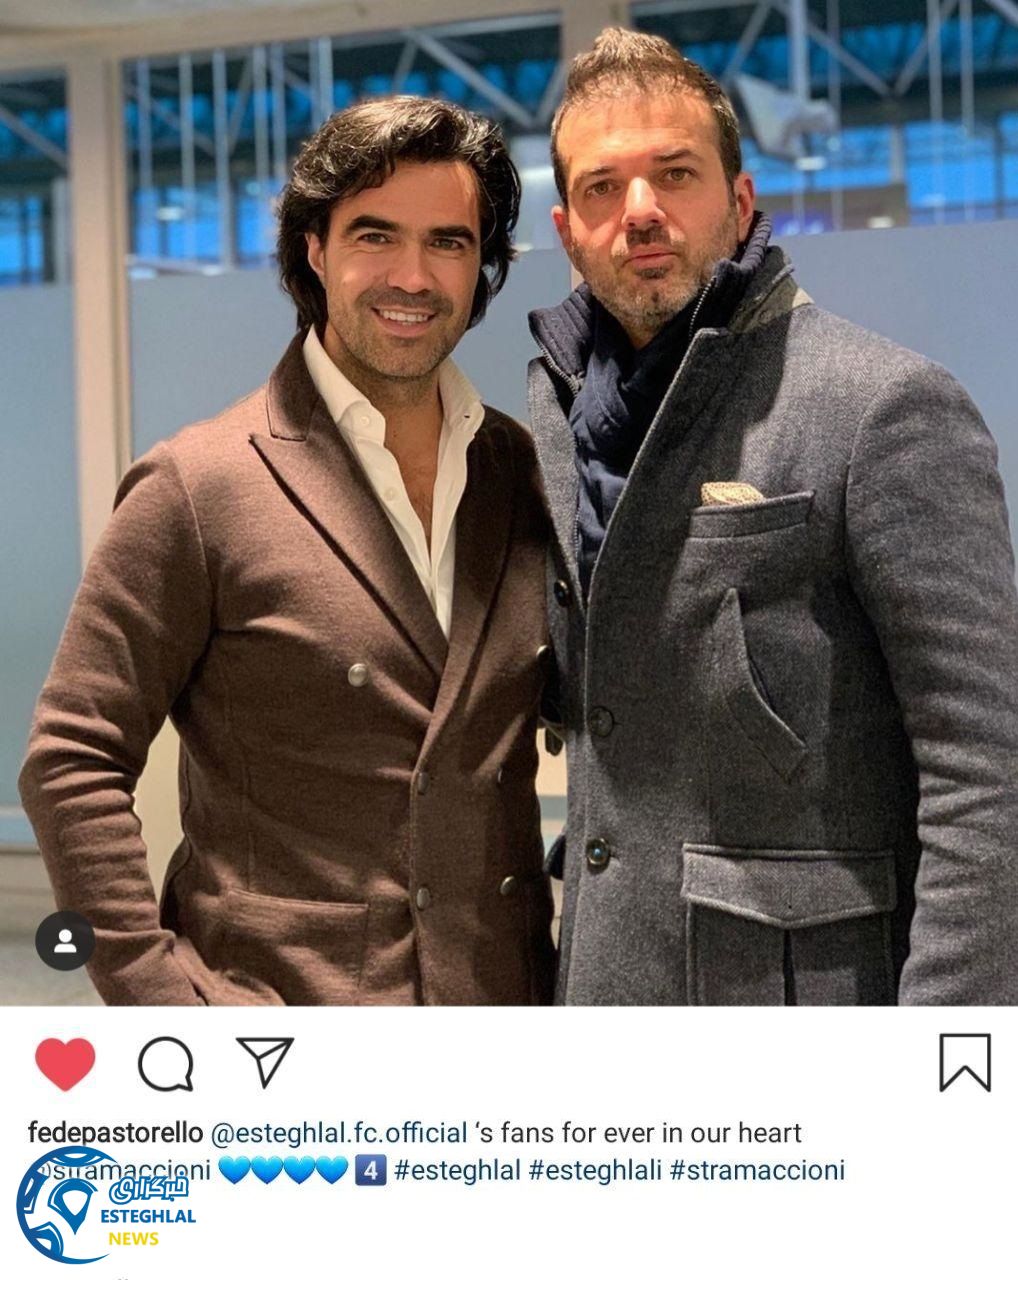The width and height of the screenshot is (1018, 1293).
Task: Click the row of blue heart emojis
Action: 283,1170
